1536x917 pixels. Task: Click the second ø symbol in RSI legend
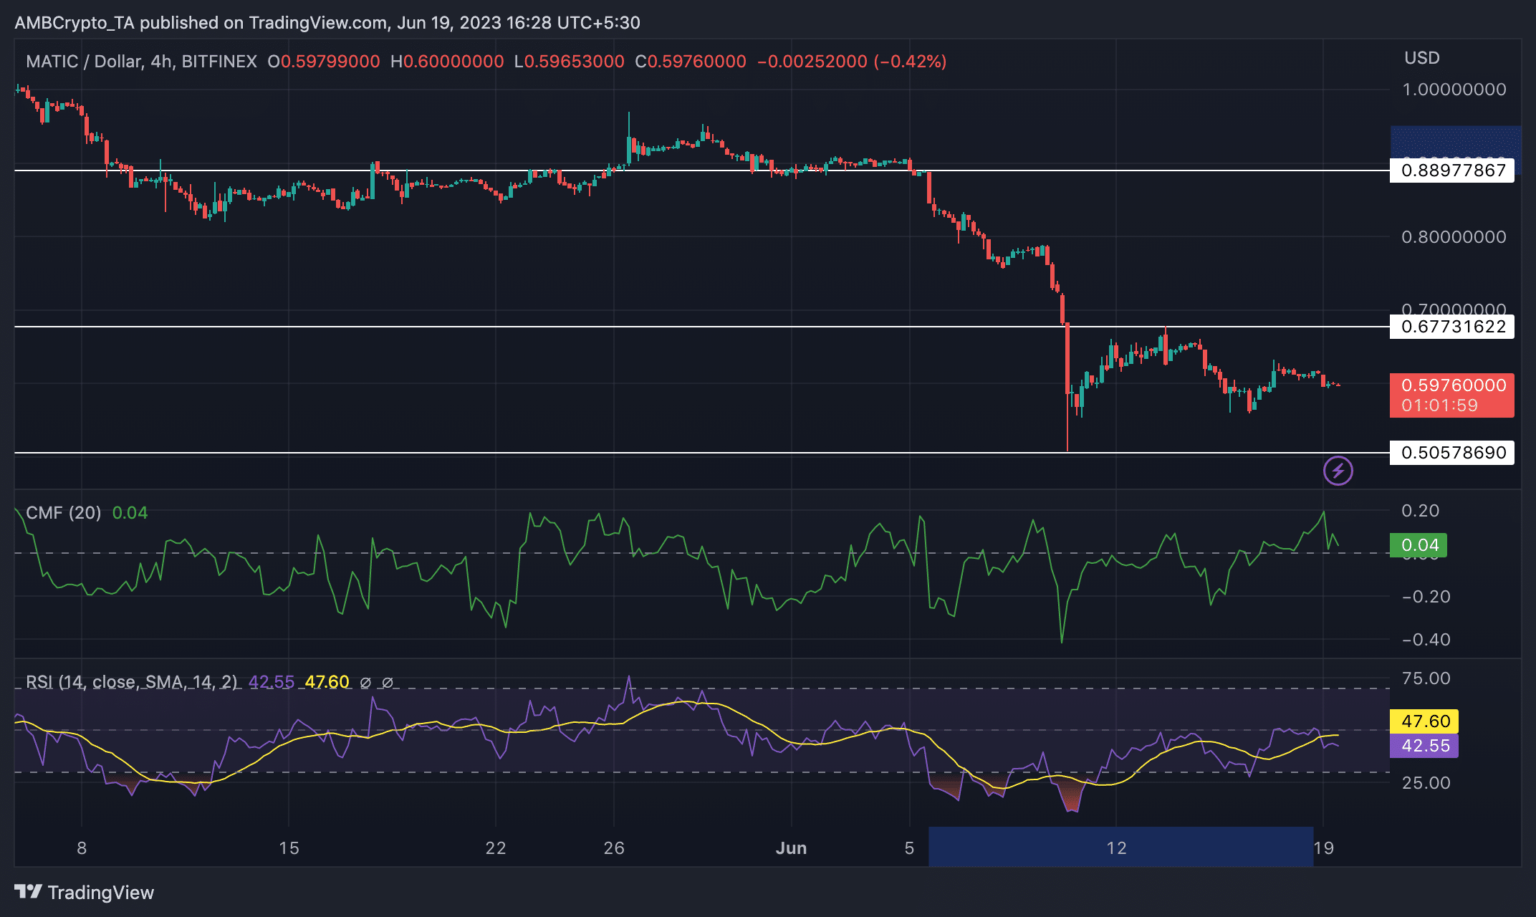[x=388, y=682]
